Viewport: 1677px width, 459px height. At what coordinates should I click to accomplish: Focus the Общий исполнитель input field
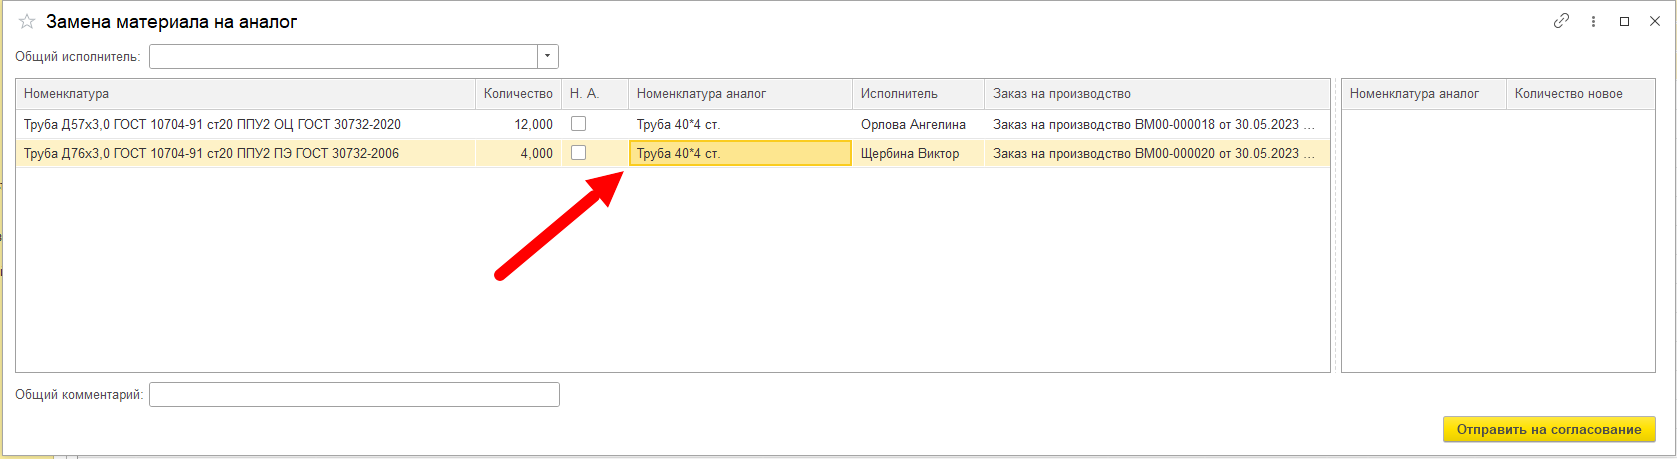[344, 57]
